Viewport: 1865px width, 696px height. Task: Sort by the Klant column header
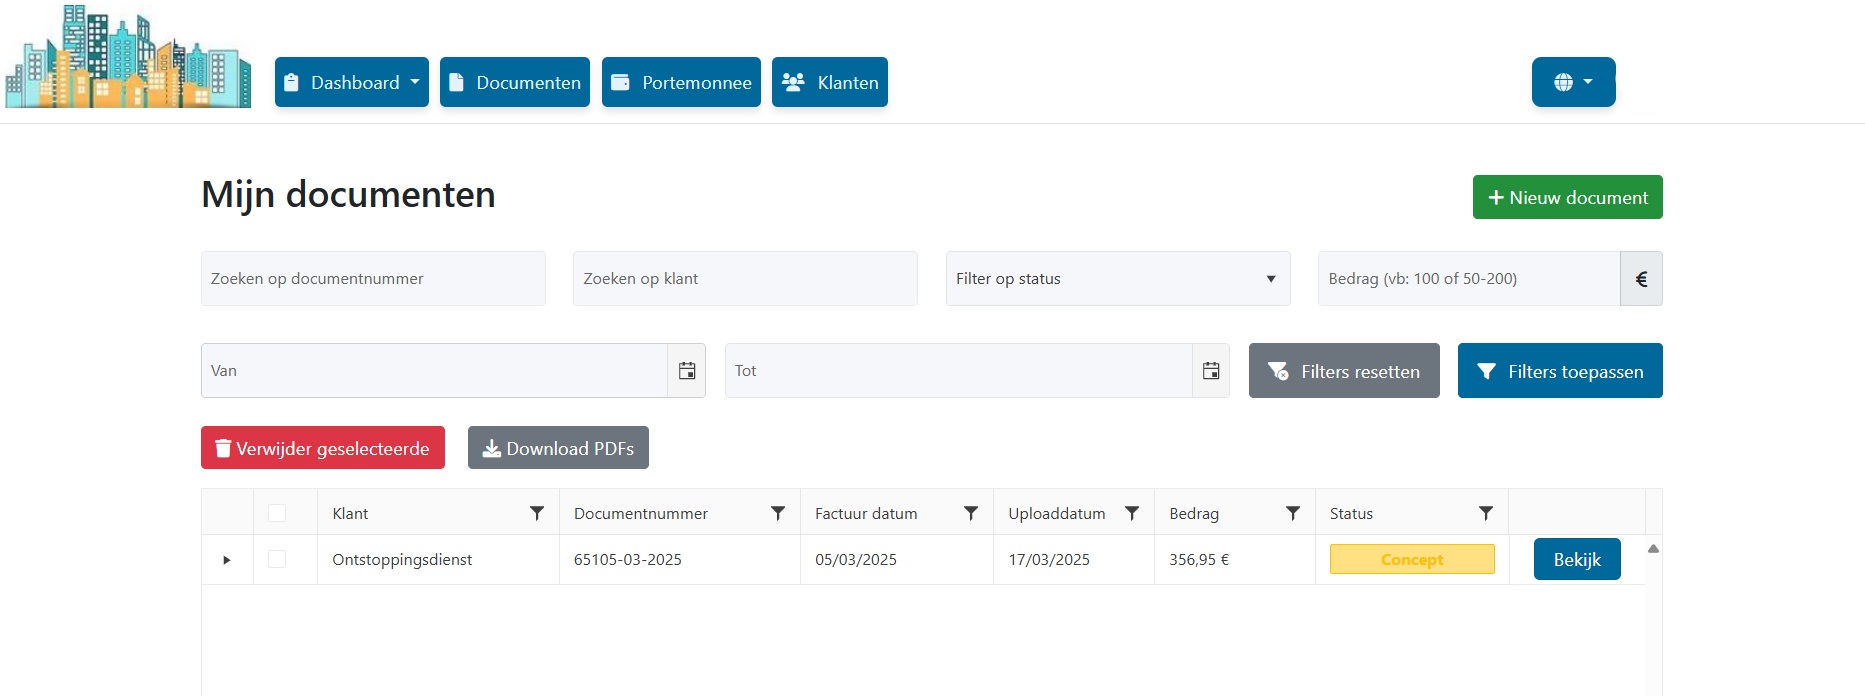(x=350, y=513)
